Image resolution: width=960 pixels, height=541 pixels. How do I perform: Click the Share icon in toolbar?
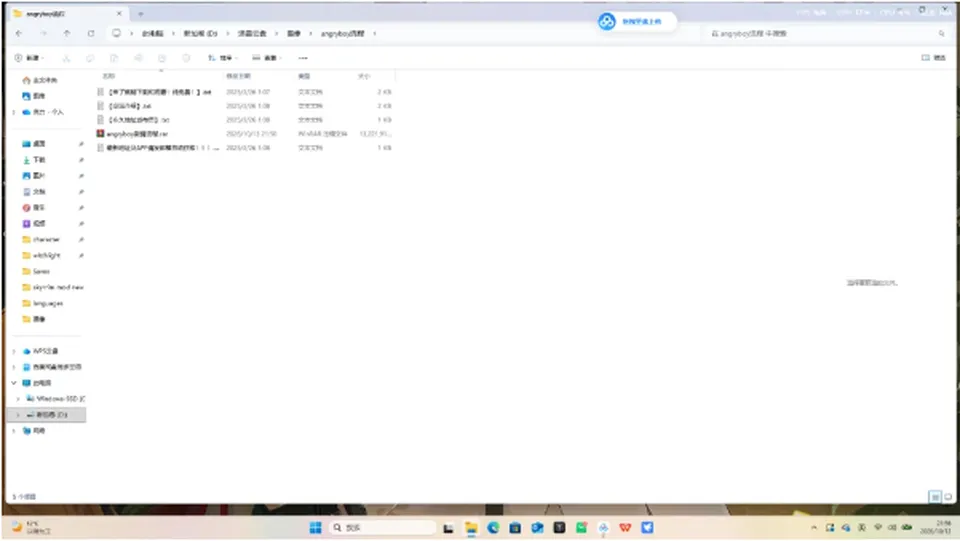tap(162, 58)
